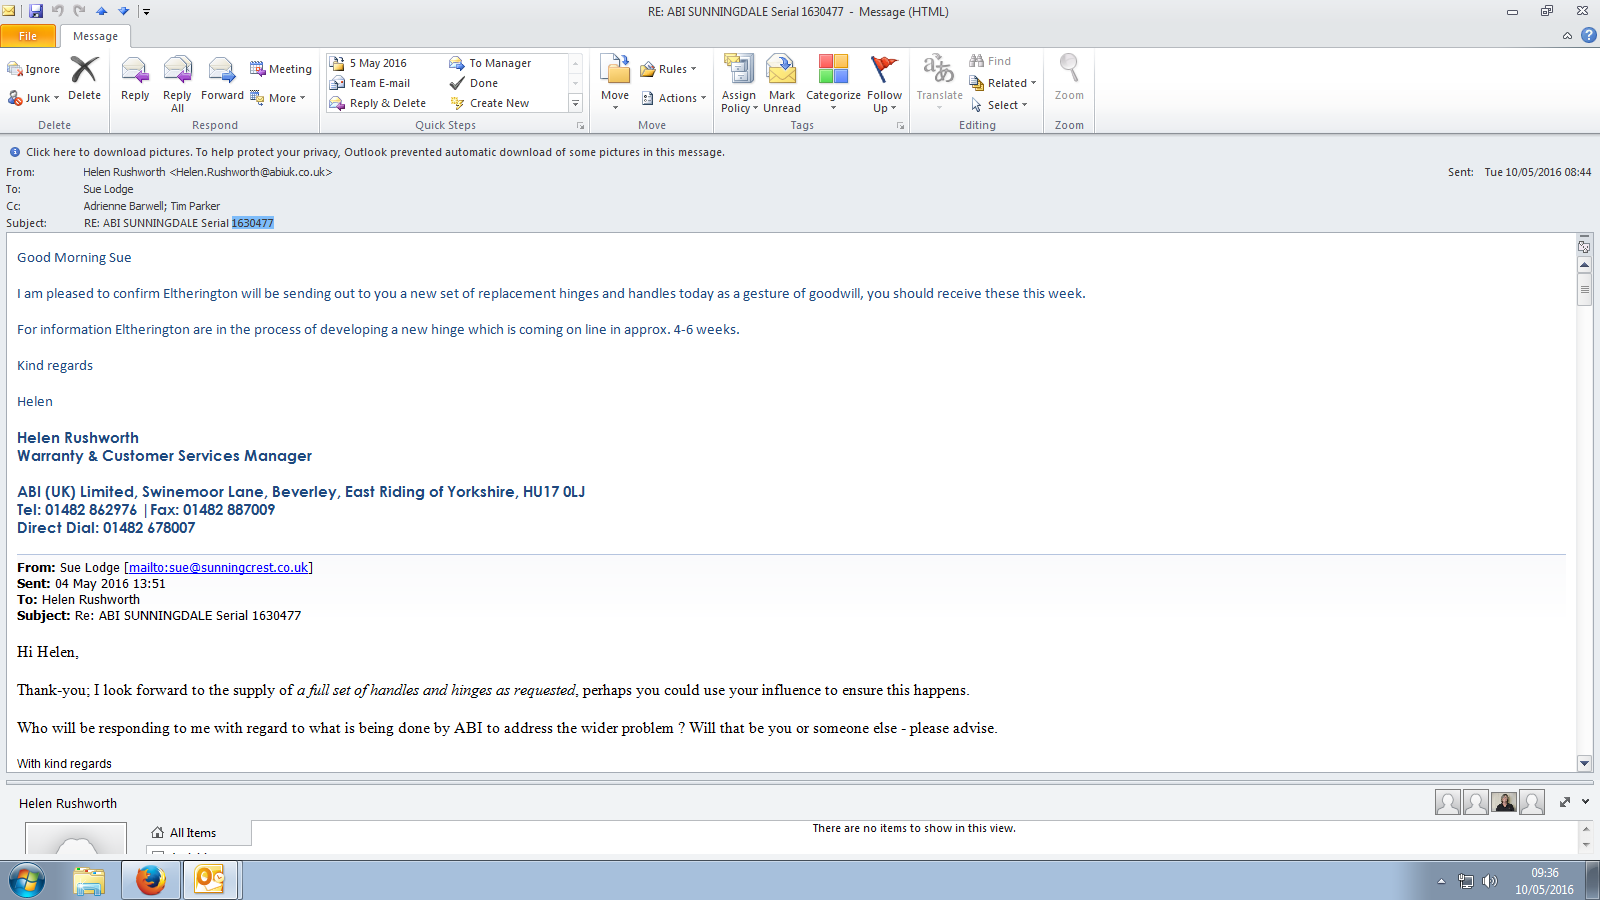Delete this message with the X icon
Viewport: 1600px width, 900px height.
click(x=85, y=79)
